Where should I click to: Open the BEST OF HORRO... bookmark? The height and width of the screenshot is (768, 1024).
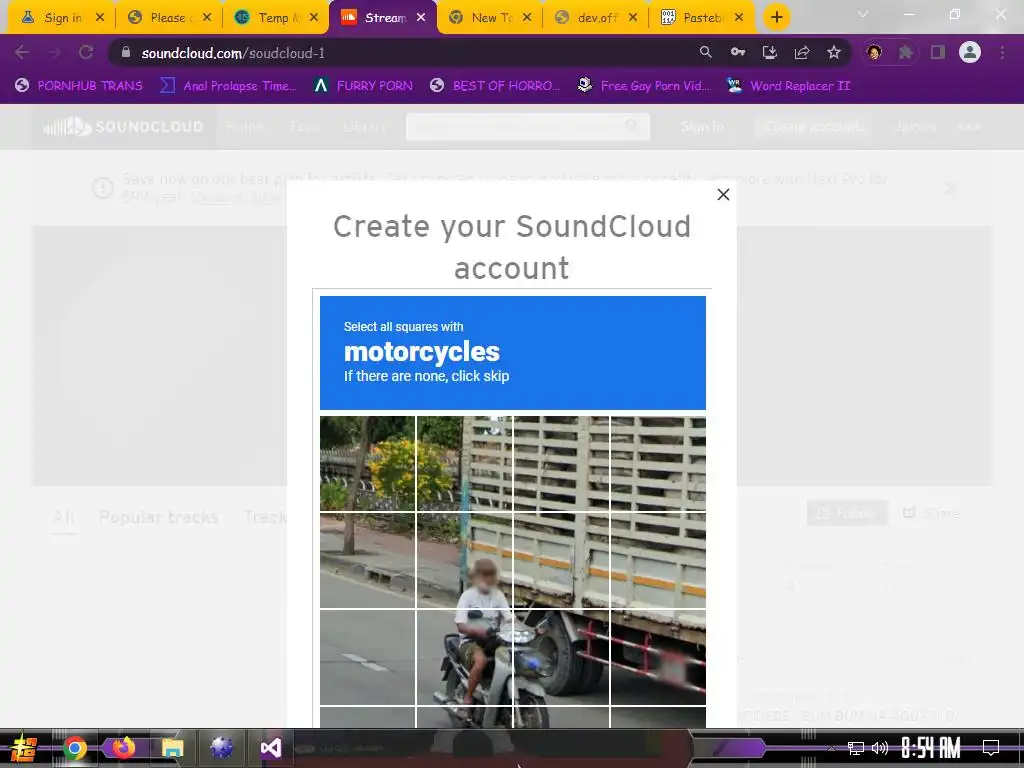[495, 86]
